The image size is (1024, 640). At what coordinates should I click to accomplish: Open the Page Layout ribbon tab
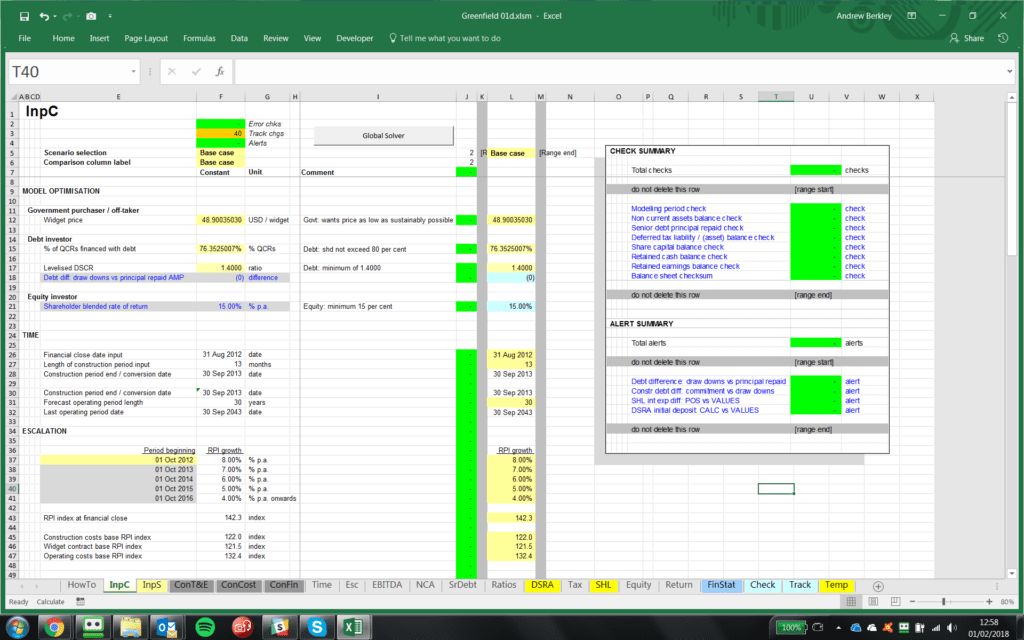146,39
